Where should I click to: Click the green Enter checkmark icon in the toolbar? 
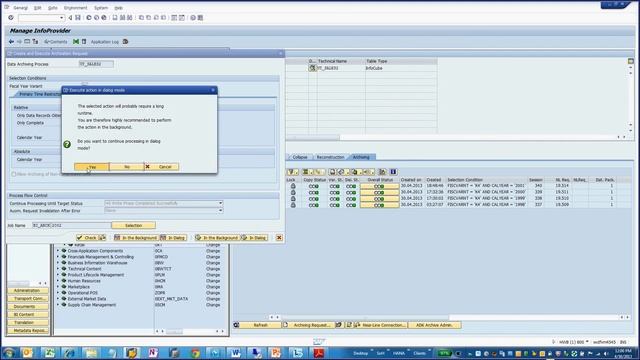point(11,18)
